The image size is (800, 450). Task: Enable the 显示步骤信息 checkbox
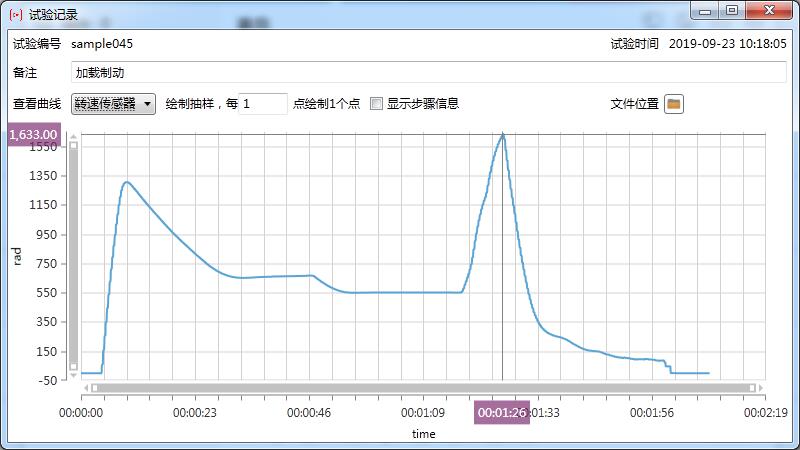377,104
